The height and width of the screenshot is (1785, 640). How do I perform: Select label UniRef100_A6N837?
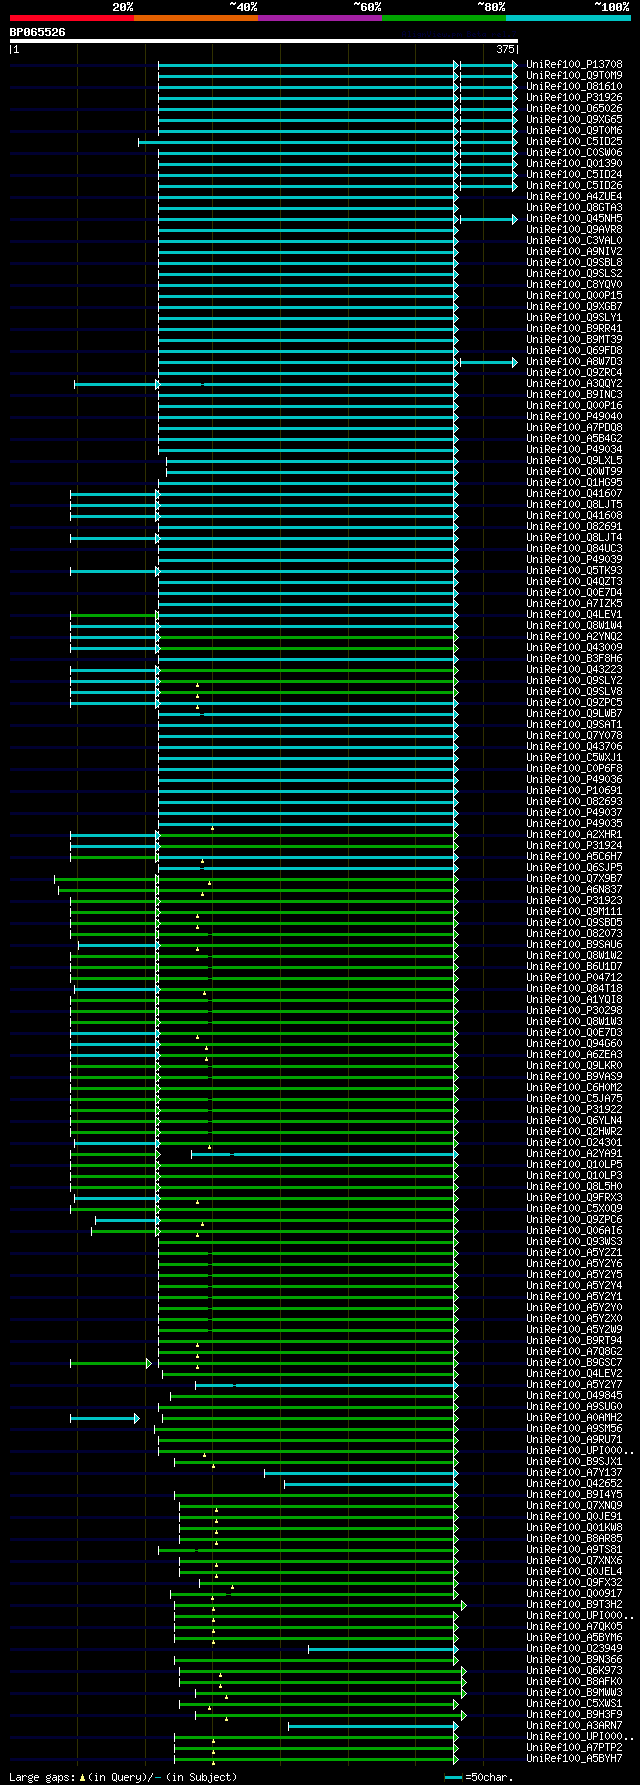[574, 890]
